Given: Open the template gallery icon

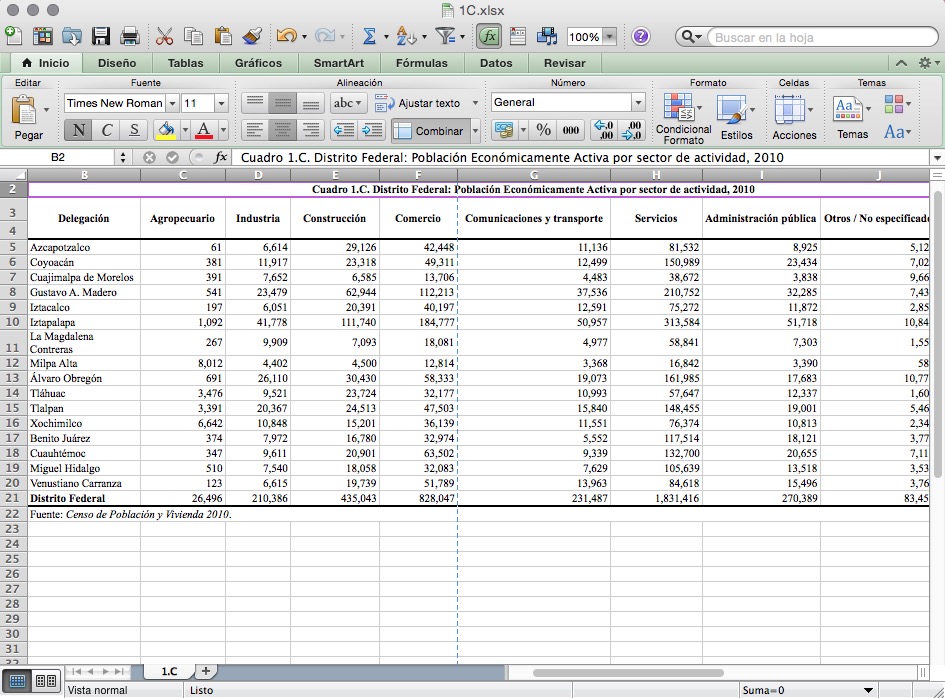Looking at the screenshot, I should click(x=42, y=36).
